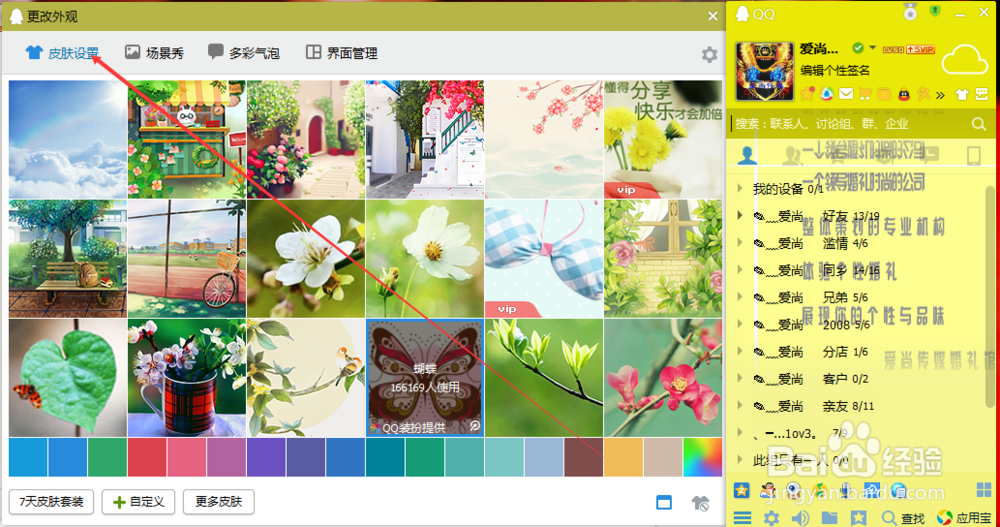Open the wallet icon in QQ panel
The image size is (1000, 527).
click(884, 94)
